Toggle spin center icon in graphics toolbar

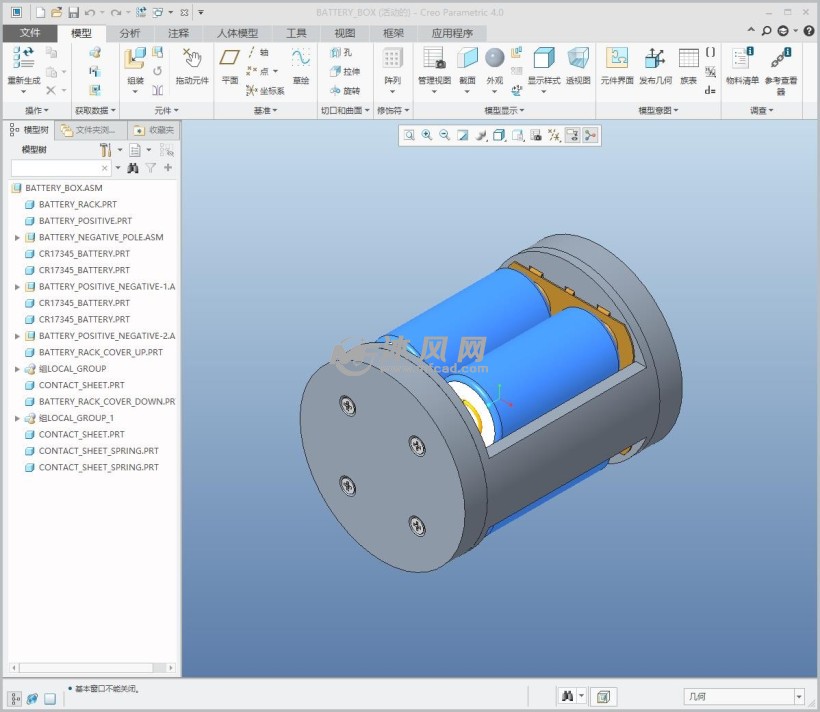(x=590, y=135)
